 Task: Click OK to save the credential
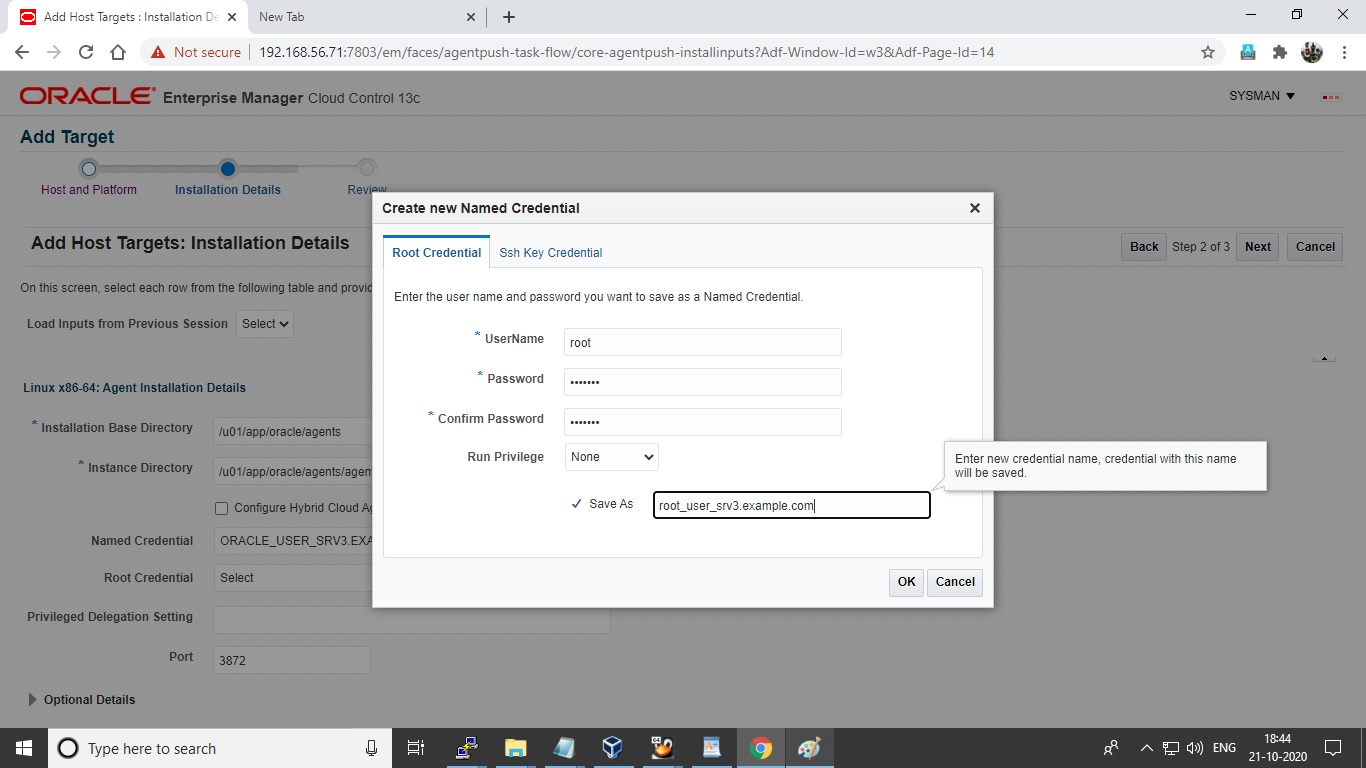tap(905, 582)
